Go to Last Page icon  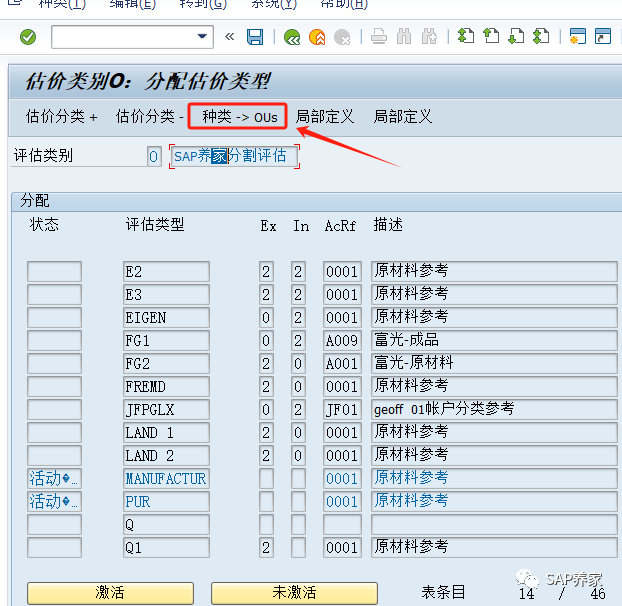coord(541,36)
